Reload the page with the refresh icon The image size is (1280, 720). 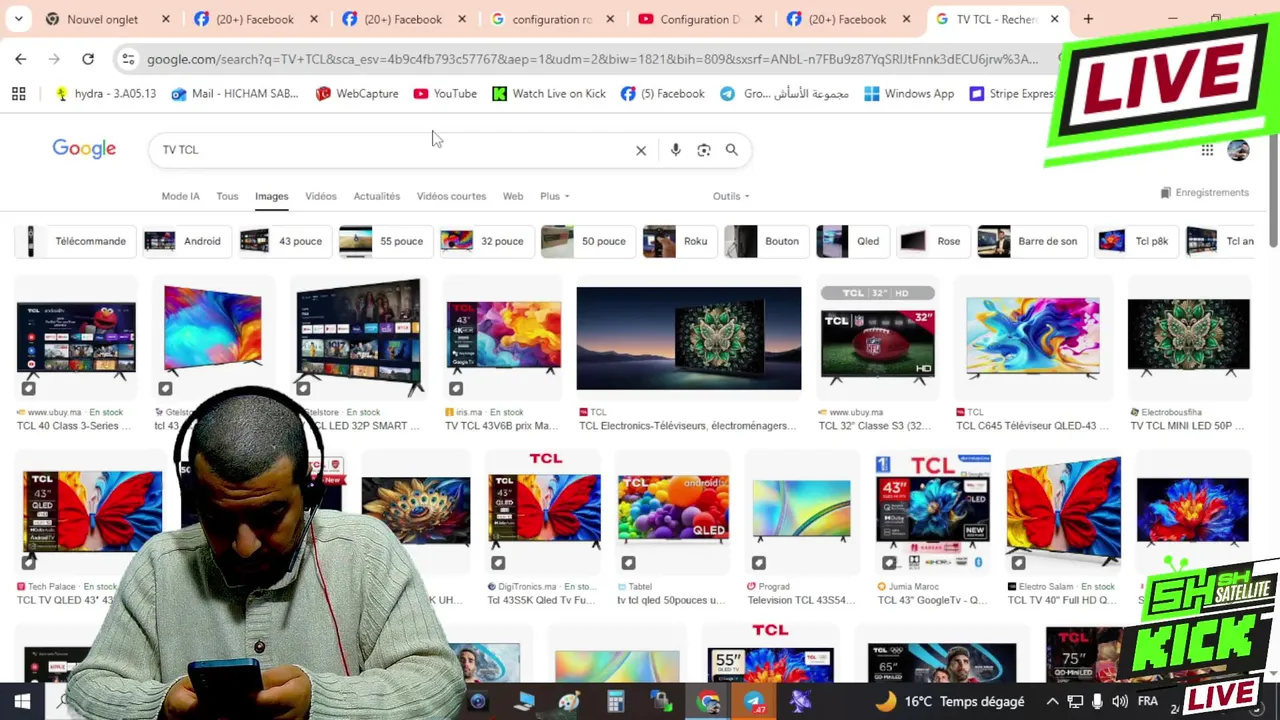click(x=88, y=59)
